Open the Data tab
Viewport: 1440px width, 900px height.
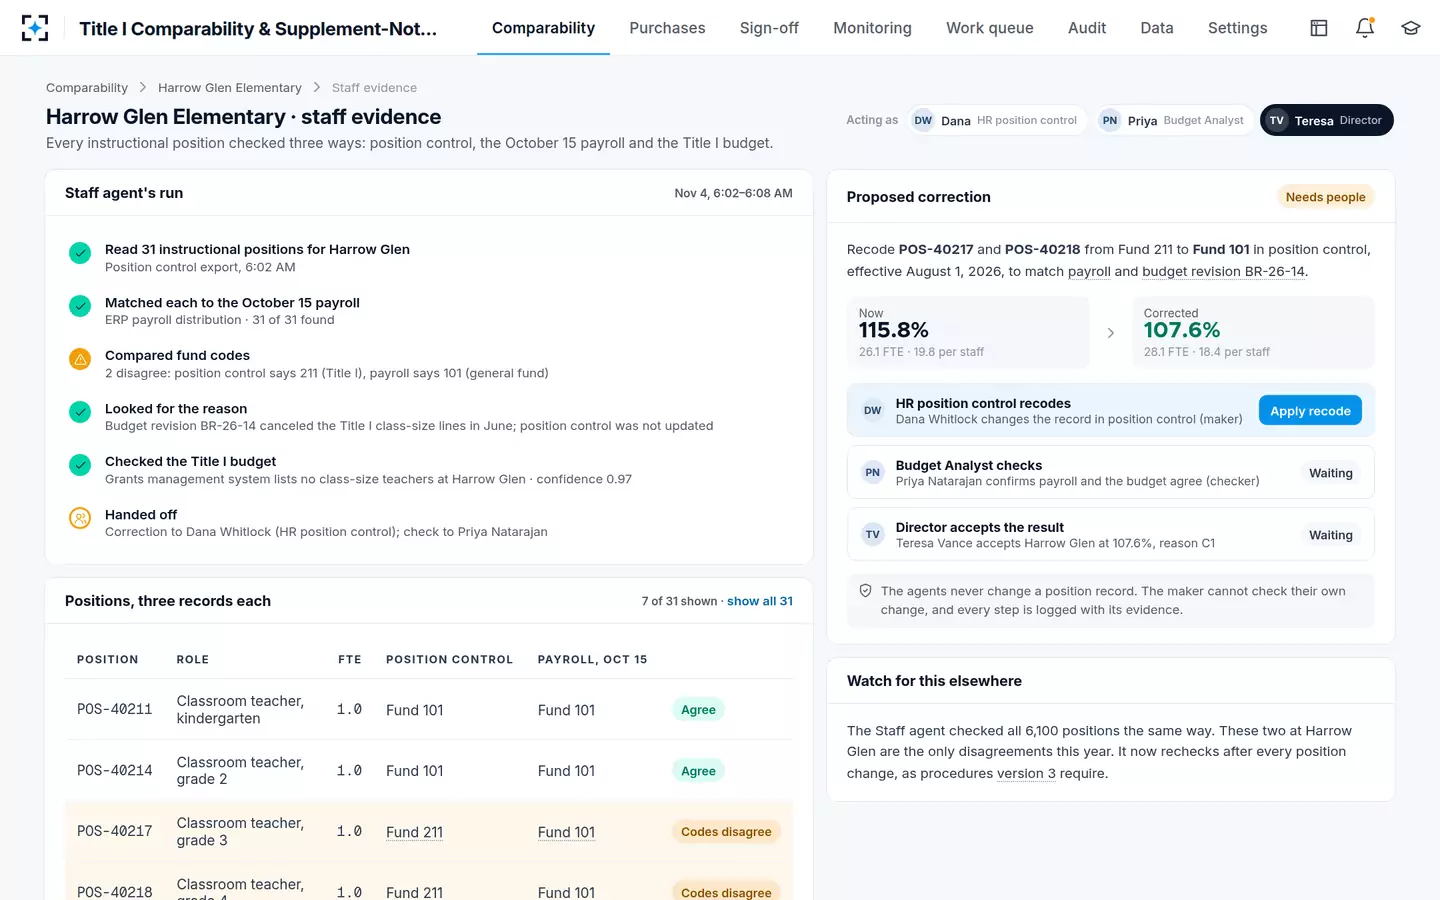(x=1157, y=28)
